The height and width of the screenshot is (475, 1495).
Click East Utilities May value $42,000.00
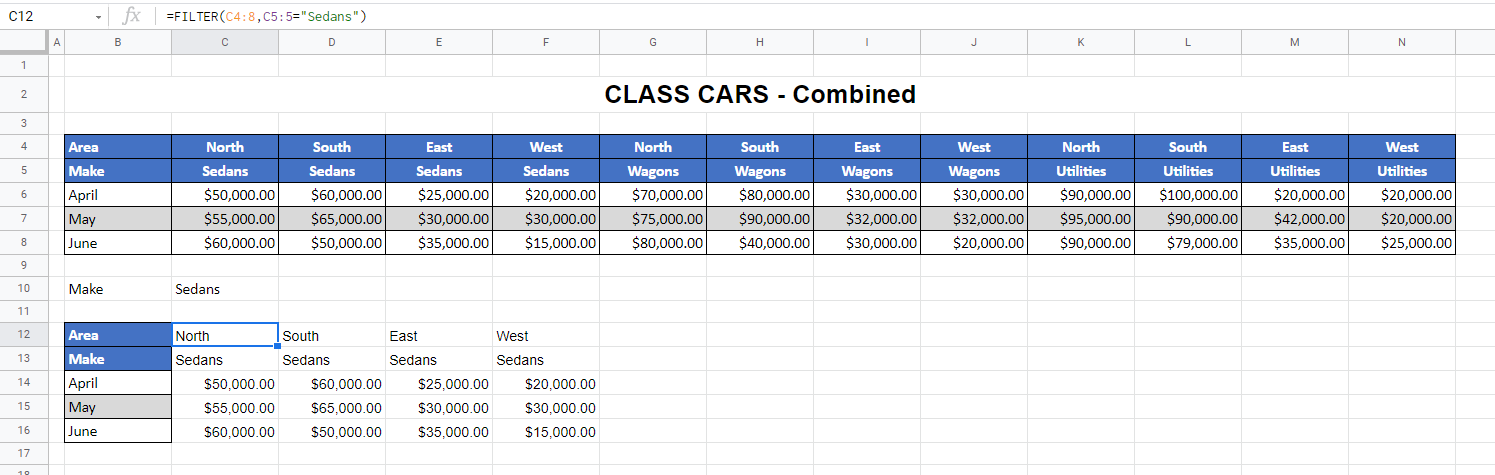[x=1295, y=219]
